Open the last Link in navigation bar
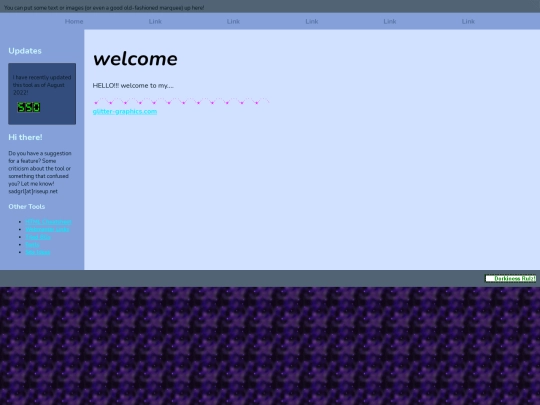This screenshot has height=405, width=540. pyautogui.click(x=468, y=21)
